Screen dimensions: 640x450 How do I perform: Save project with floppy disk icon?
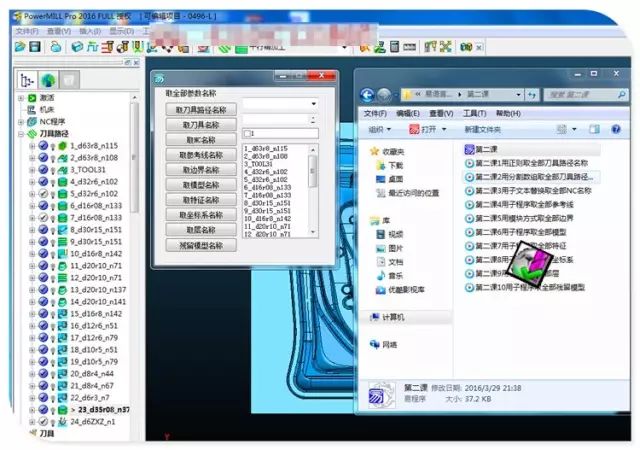click(35, 47)
